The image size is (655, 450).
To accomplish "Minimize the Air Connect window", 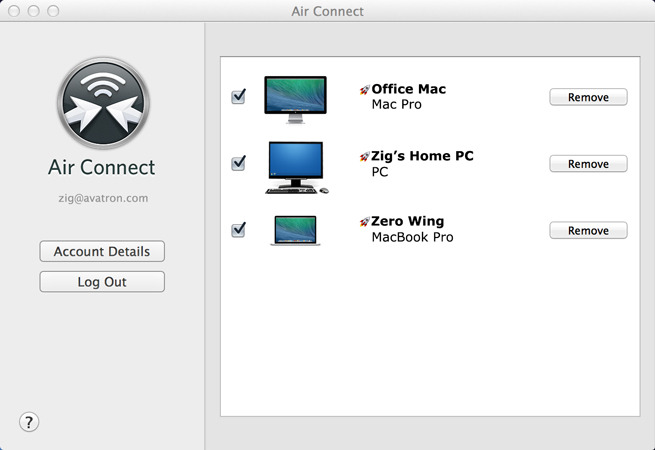I will (x=33, y=11).
